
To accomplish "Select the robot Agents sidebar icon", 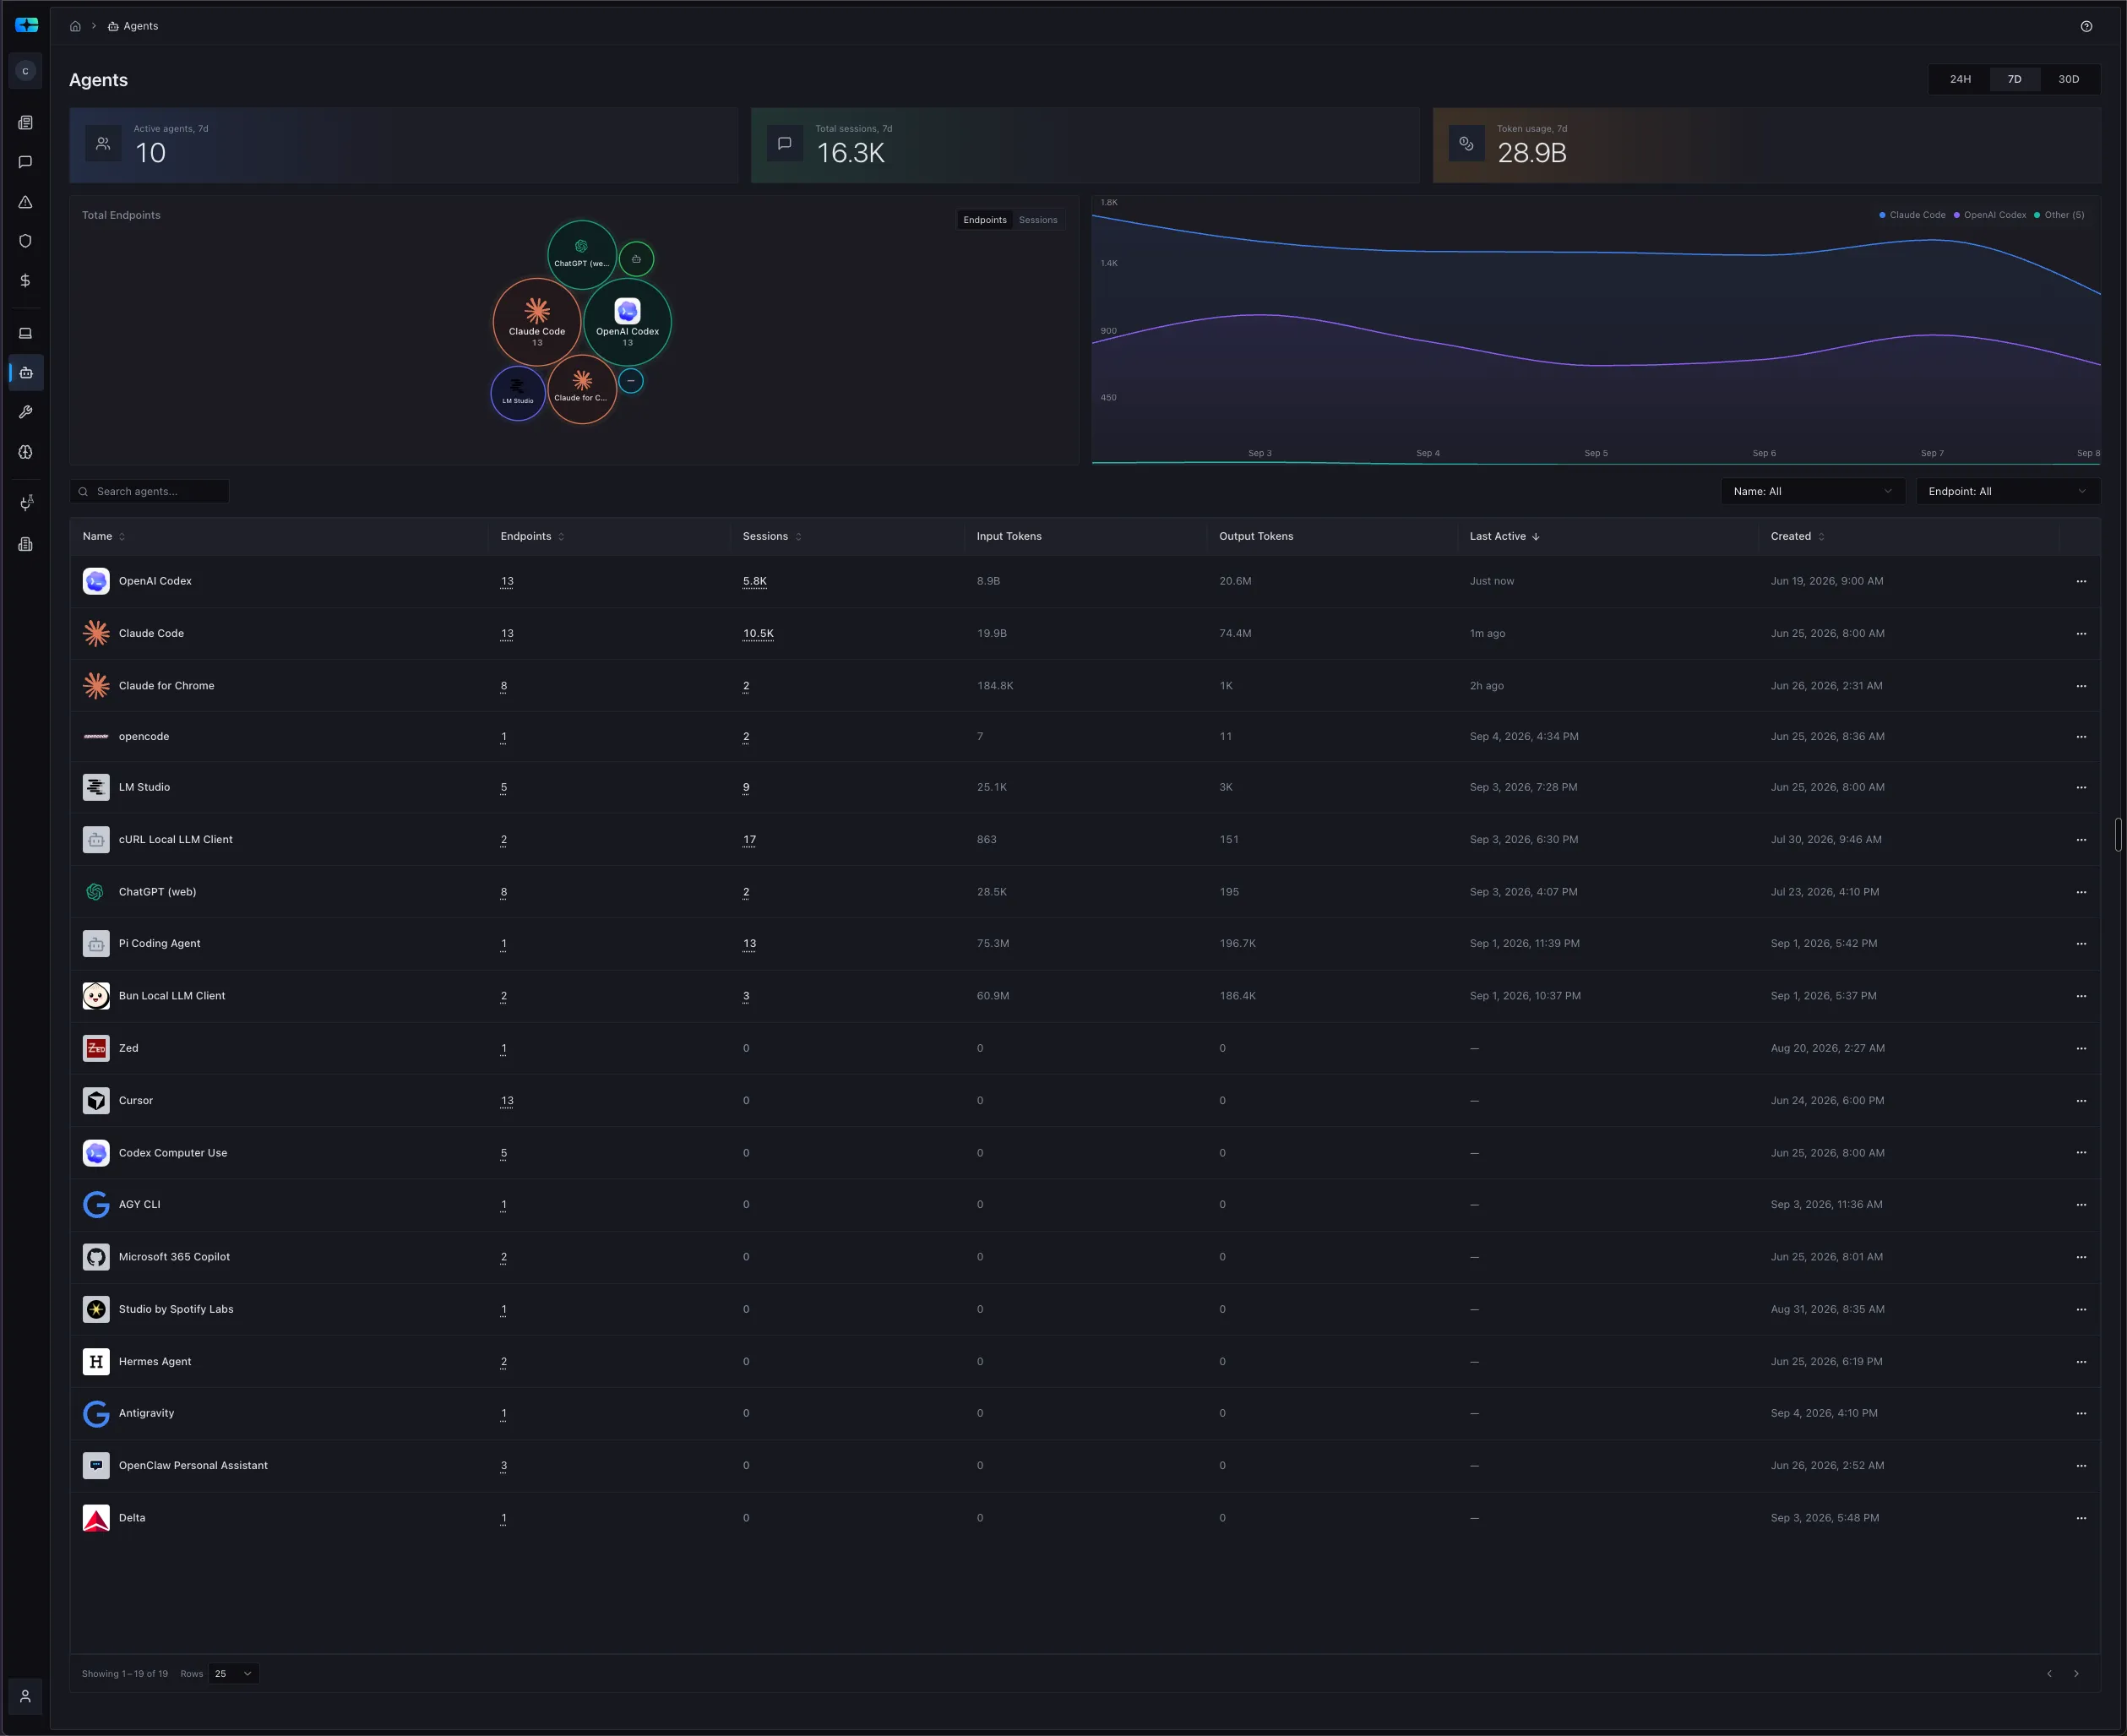I will [26, 373].
